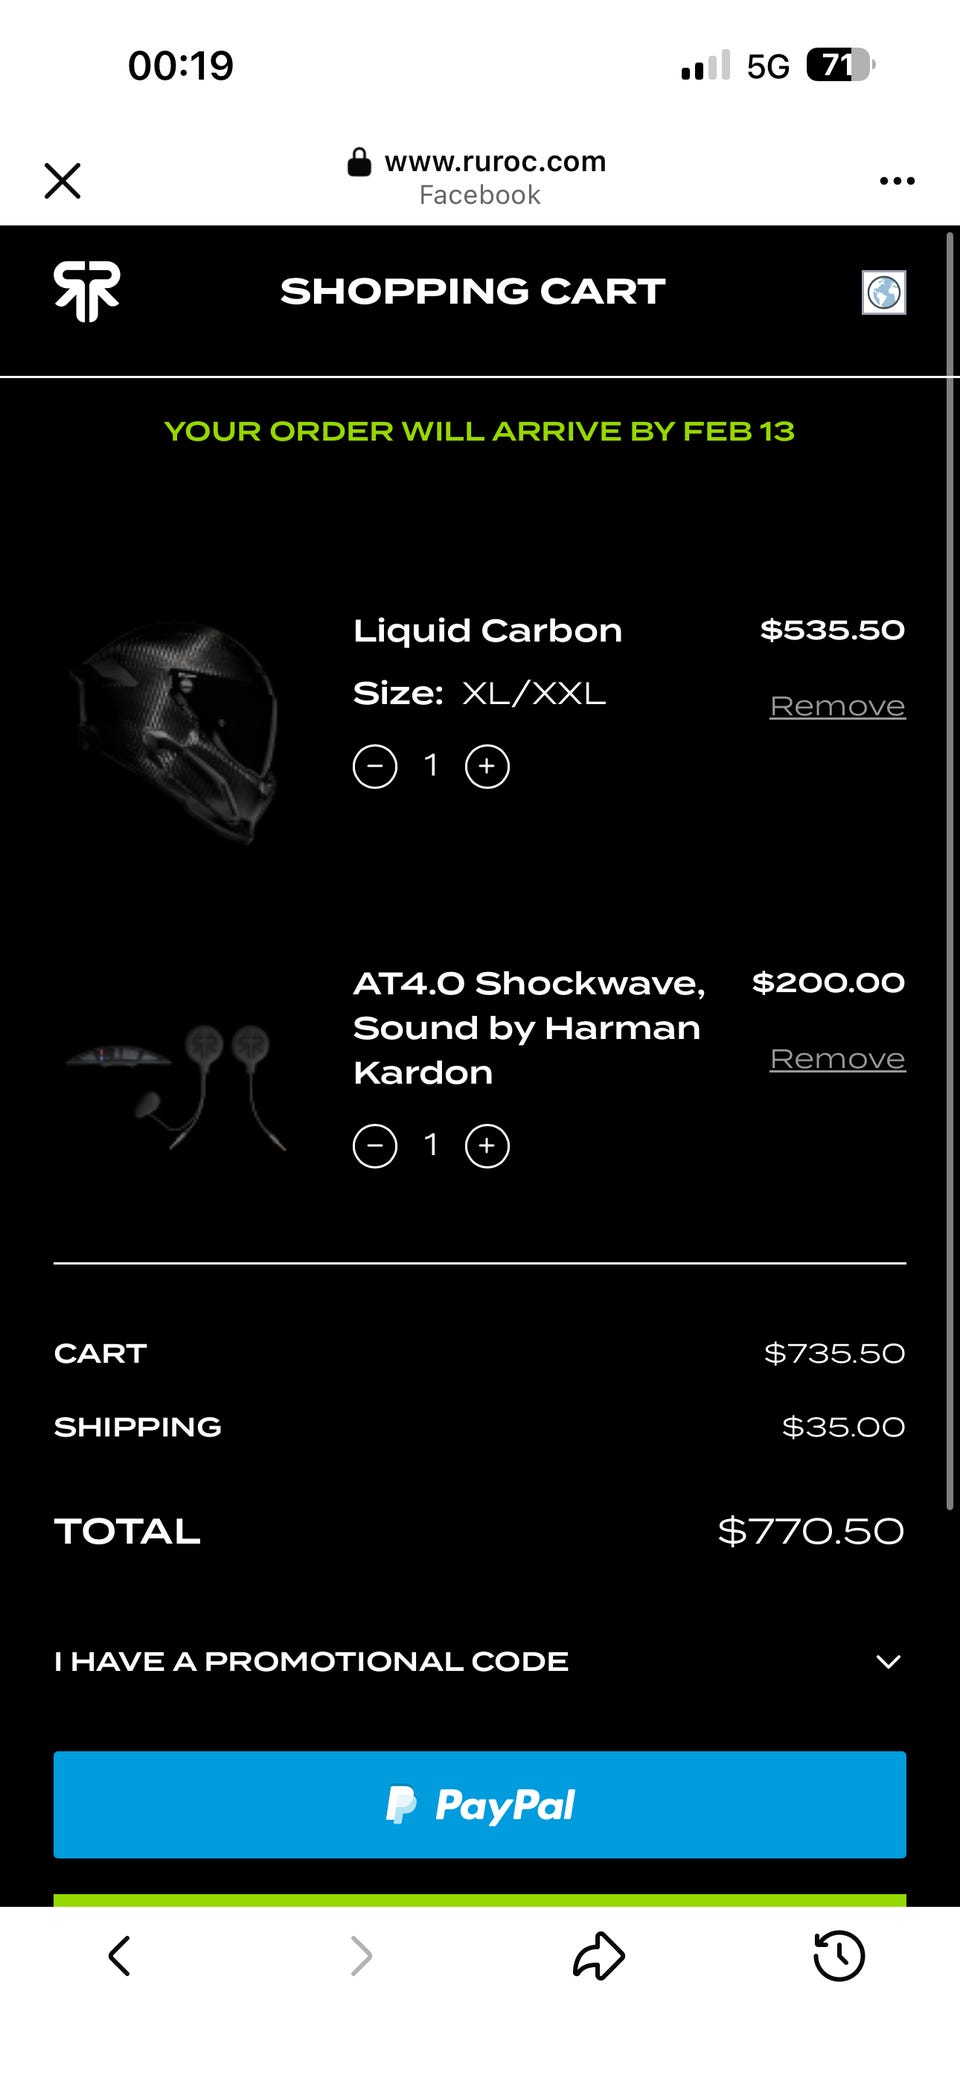This screenshot has width=960, height=2081.
Task: Decrease AT4.0 Shockwave quantity
Action: pyautogui.click(x=375, y=1146)
